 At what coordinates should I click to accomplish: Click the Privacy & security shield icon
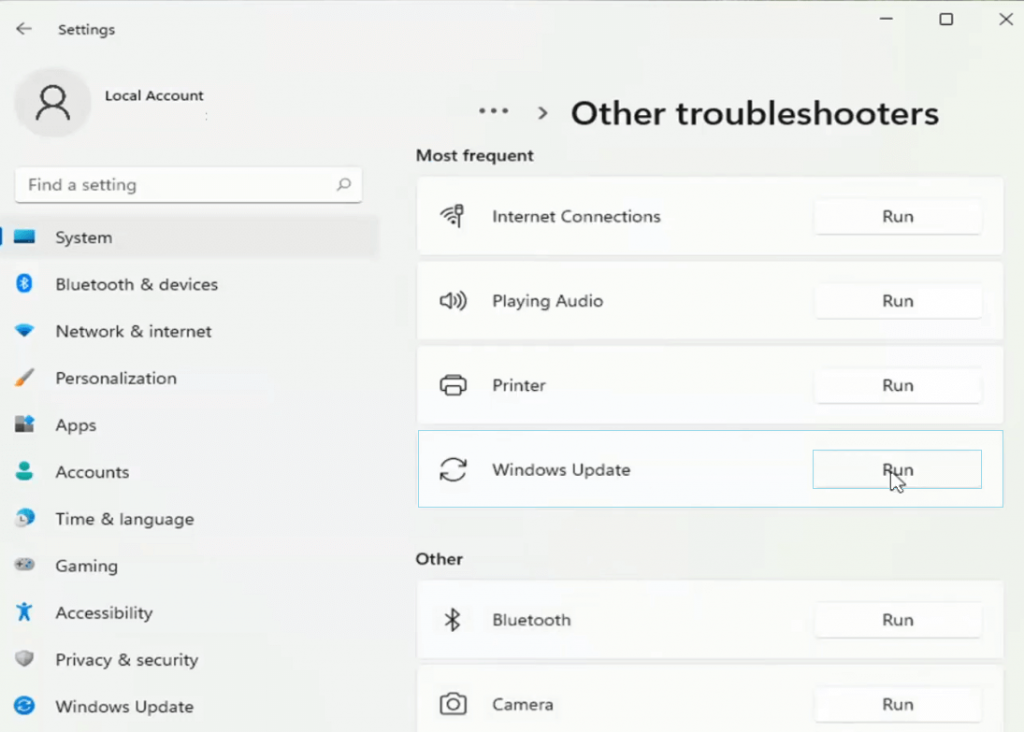click(x=25, y=660)
